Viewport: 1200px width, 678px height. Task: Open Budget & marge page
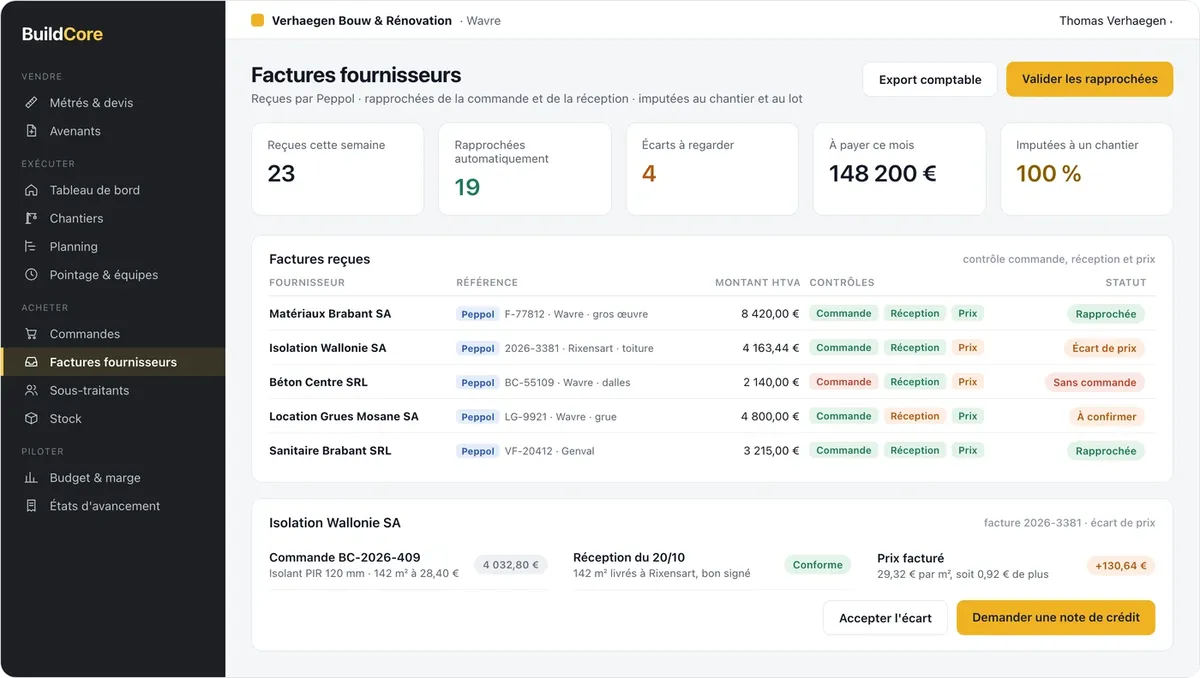pyautogui.click(x=112, y=478)
